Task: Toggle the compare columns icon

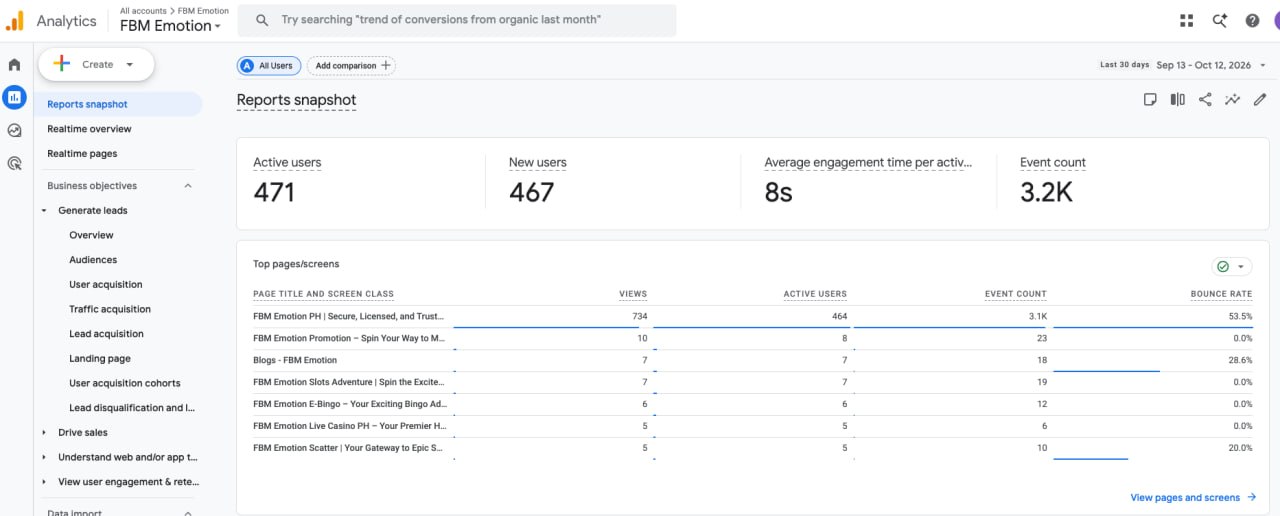Action: click(x=1178, y=99)
